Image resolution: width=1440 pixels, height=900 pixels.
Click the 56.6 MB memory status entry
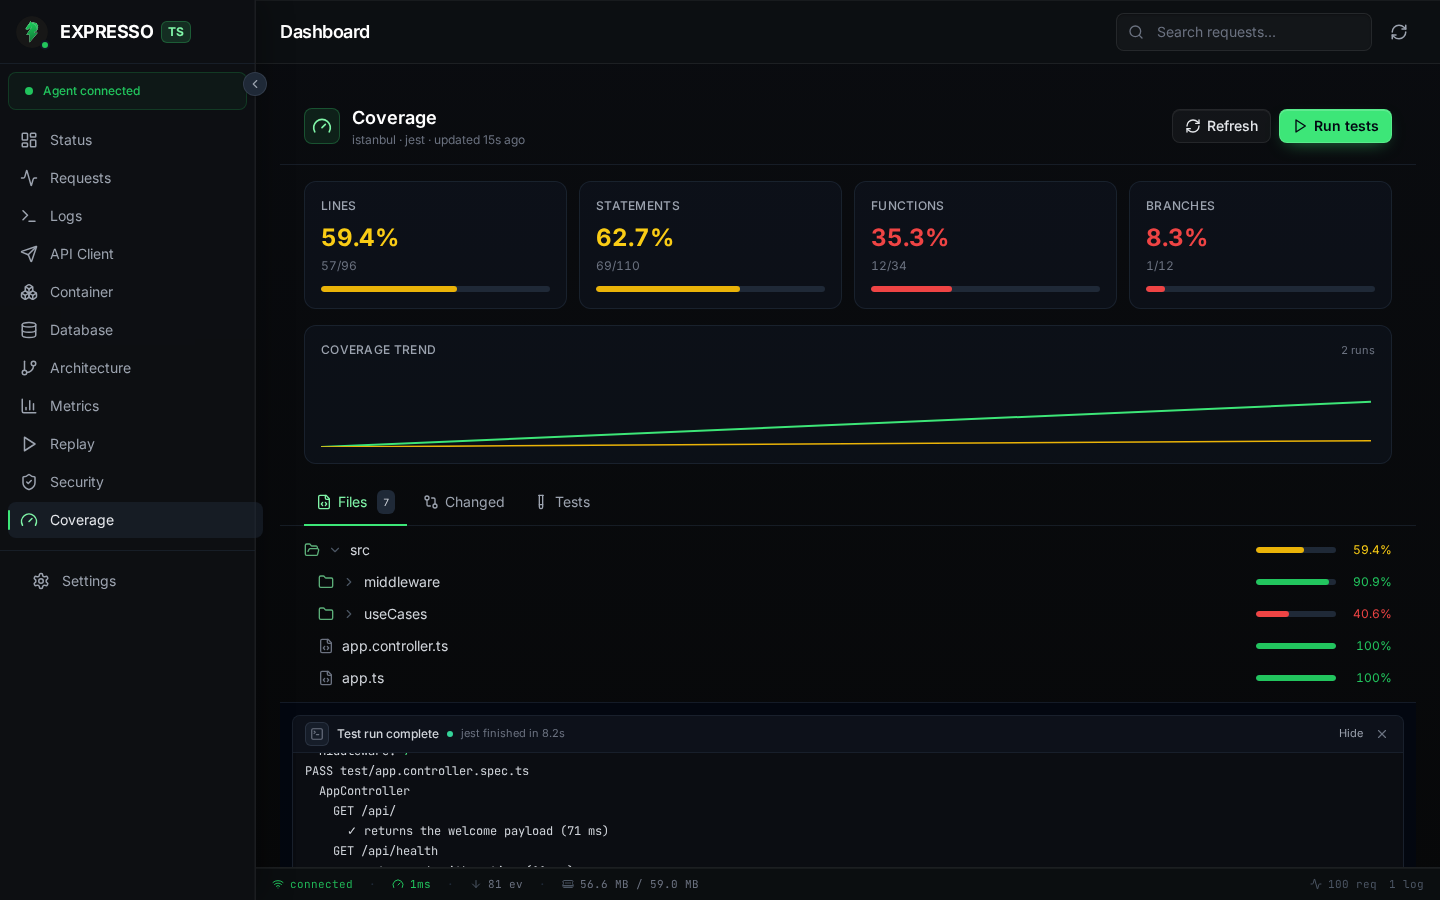[x=630, y=884]
